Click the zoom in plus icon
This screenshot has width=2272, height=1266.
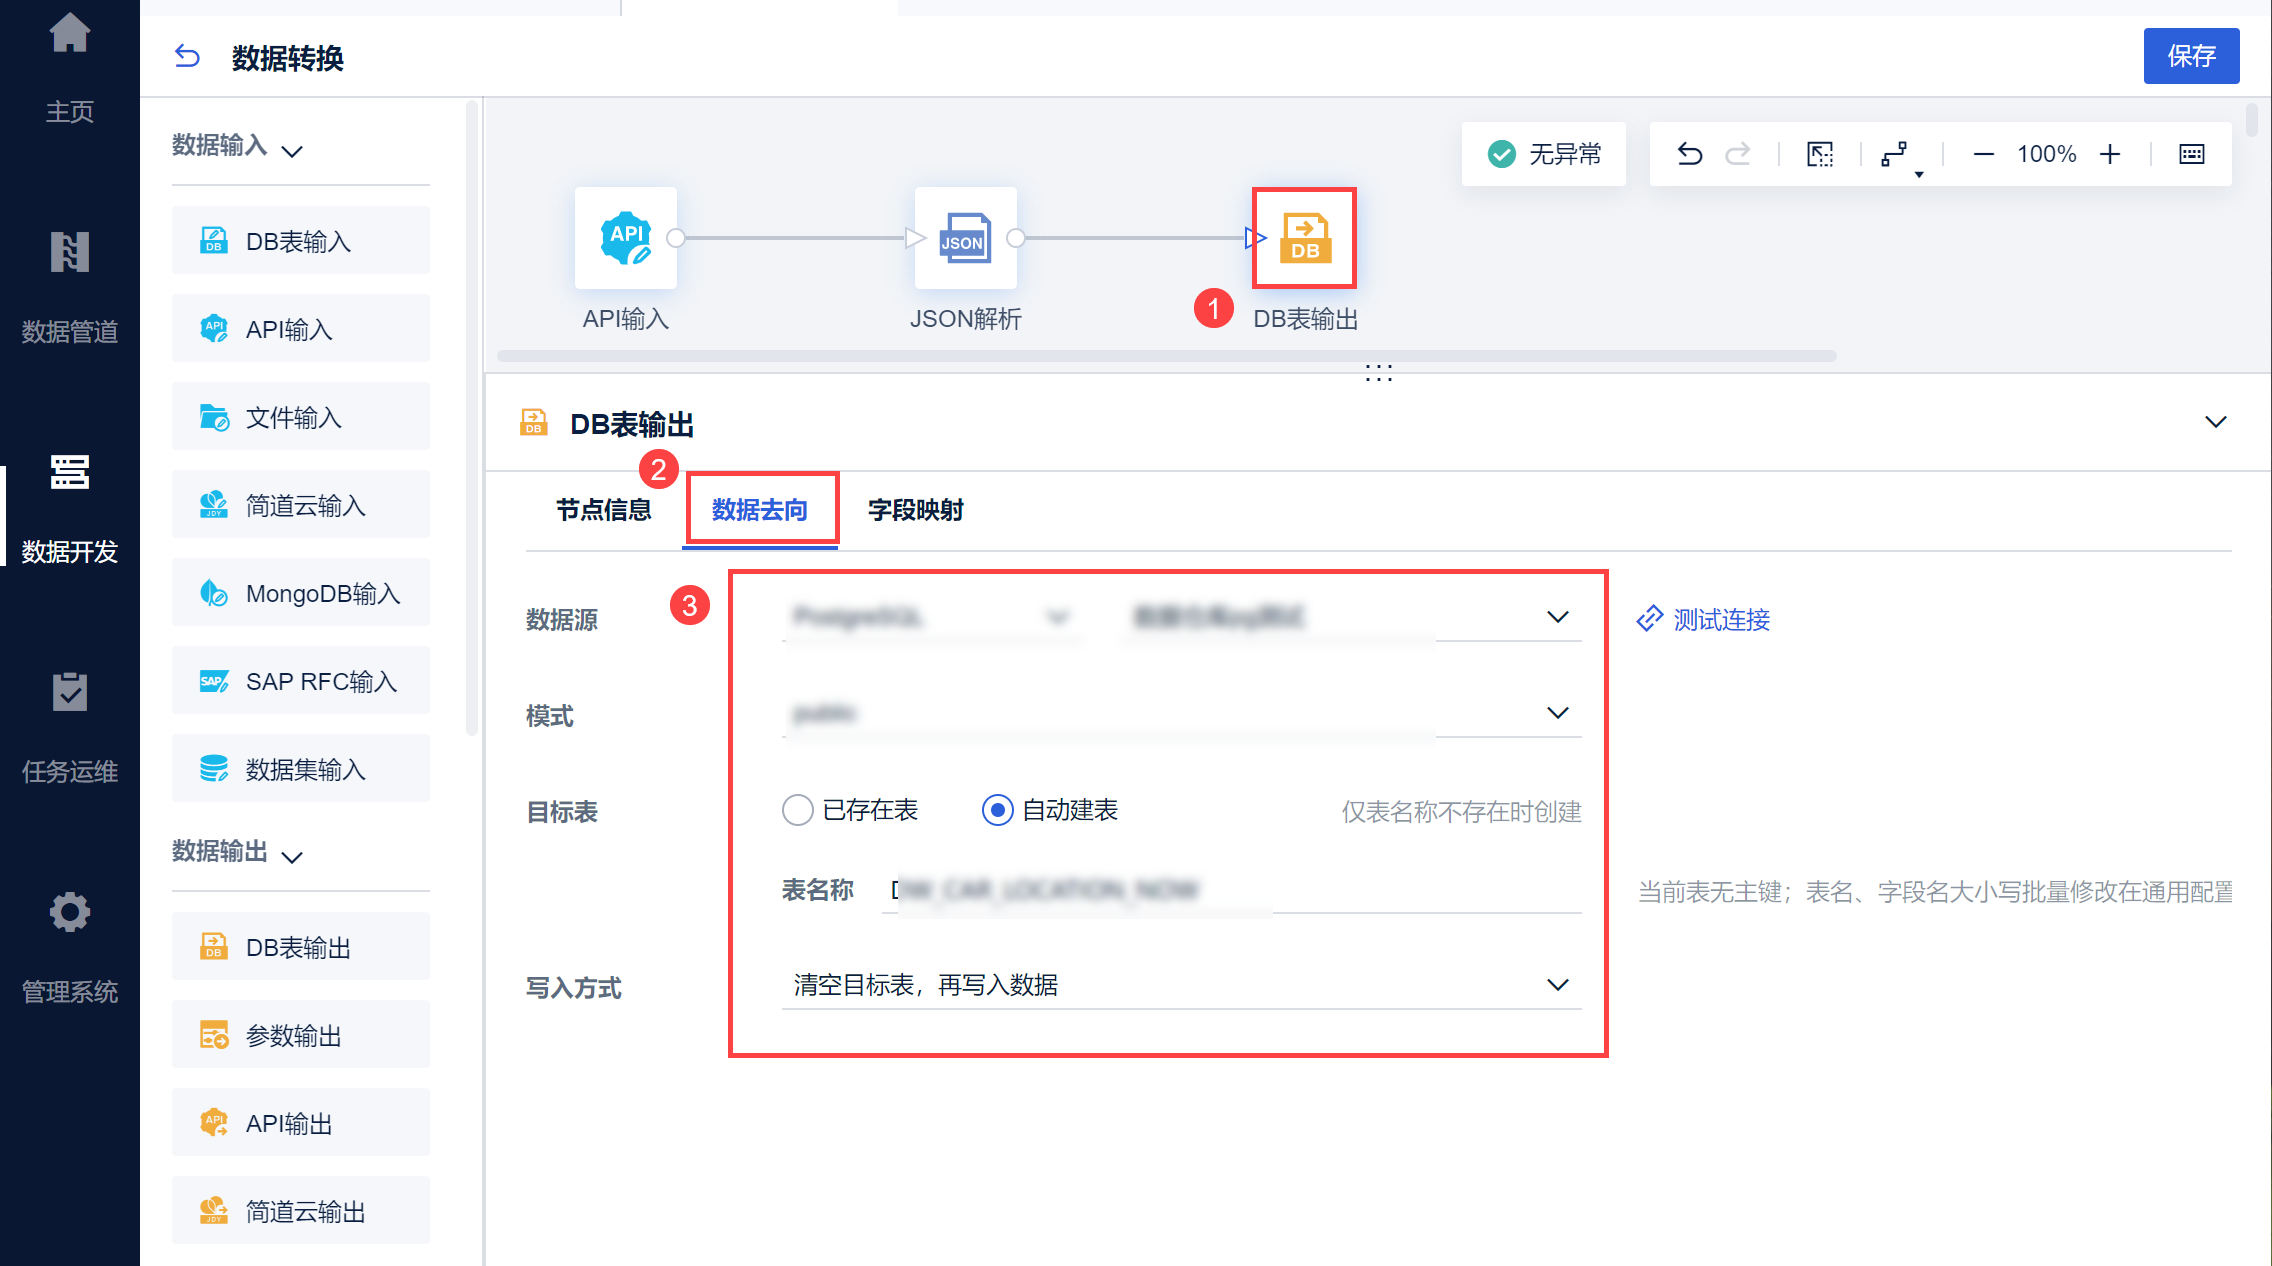tap(2110, 154)
